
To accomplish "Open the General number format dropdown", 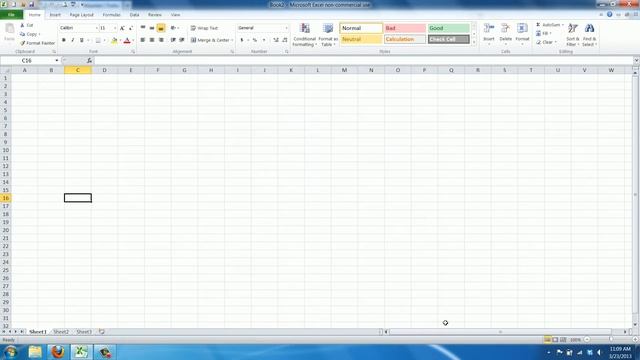I will (x=286, y=28).
